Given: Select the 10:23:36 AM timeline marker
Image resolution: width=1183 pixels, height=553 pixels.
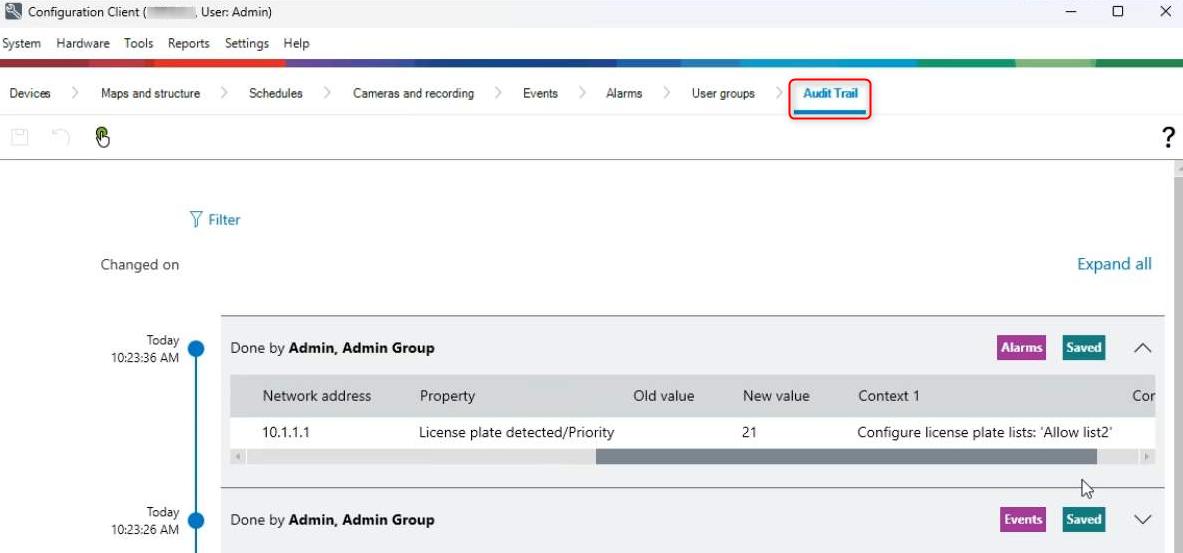Looking at the screenshot, I should click(196, 348).
